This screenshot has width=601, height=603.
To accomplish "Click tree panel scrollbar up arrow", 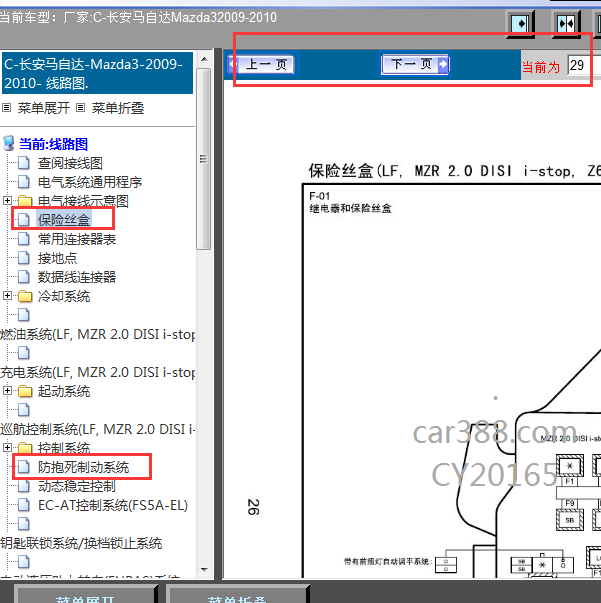I will click(204, 59).
